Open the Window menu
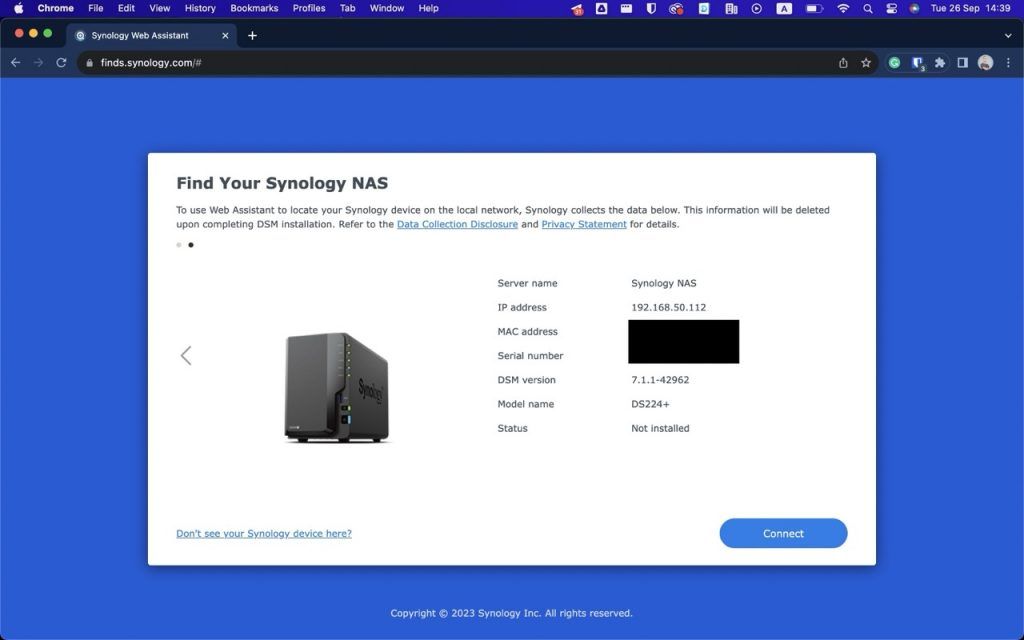Viewport: 1024px width, 640px height. tap(387, 8)
